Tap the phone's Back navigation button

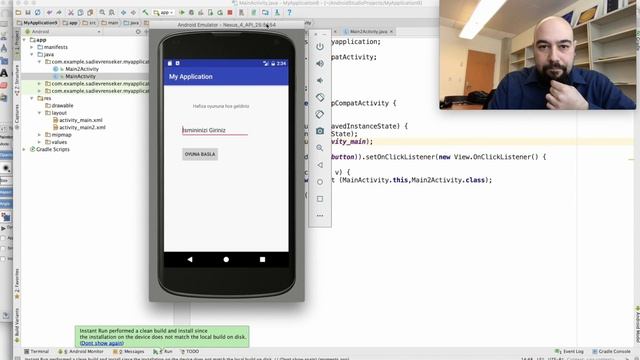(190, 259)
